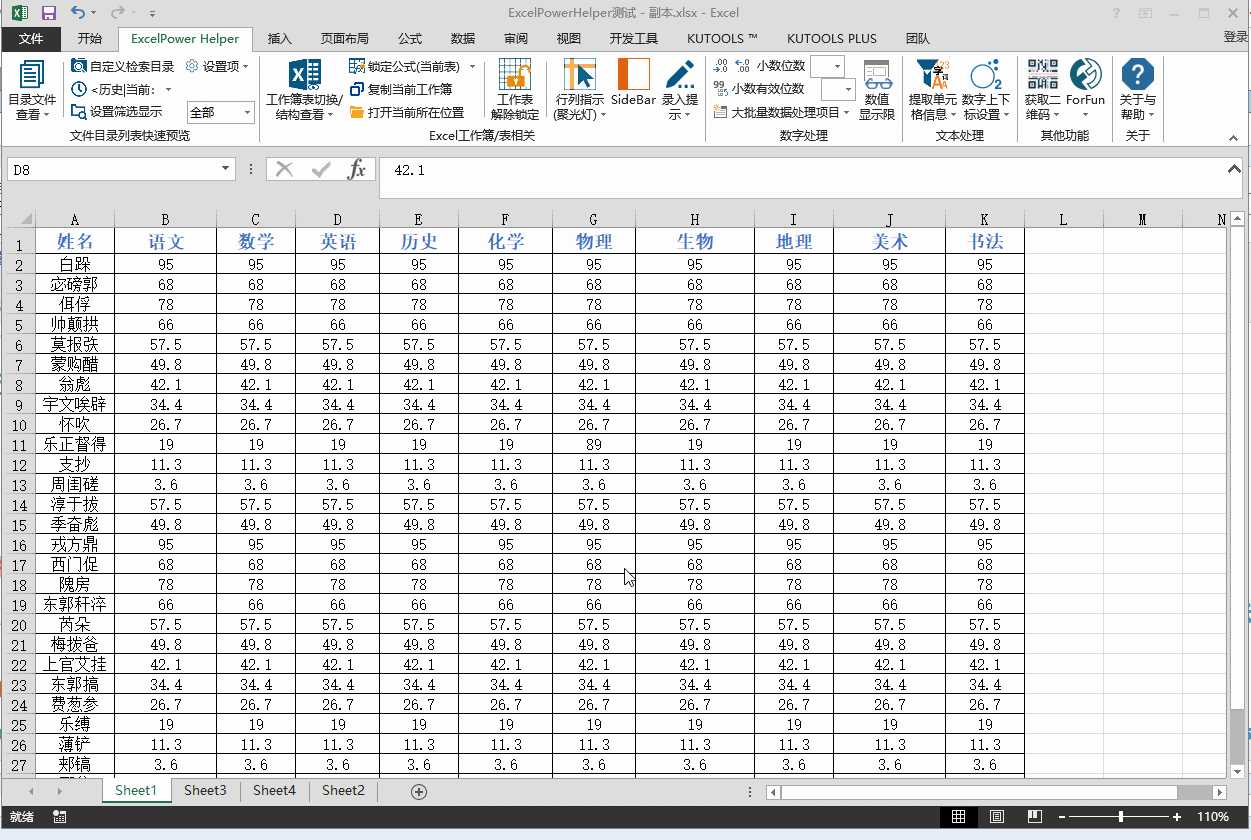This screenshot has width=1251, height=840.
Task: Expand the 锁定公式(当前表) dropdown arrow
Action: tap(473, 66)
